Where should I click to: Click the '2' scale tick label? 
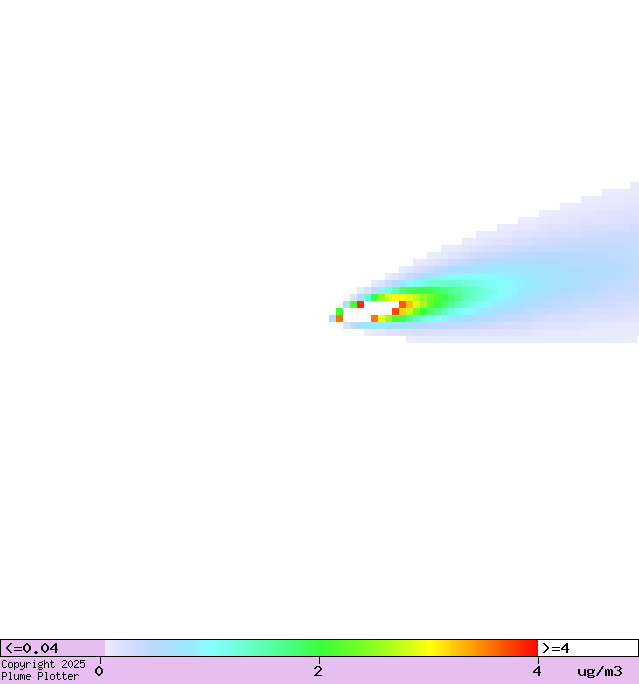(318, 671)
